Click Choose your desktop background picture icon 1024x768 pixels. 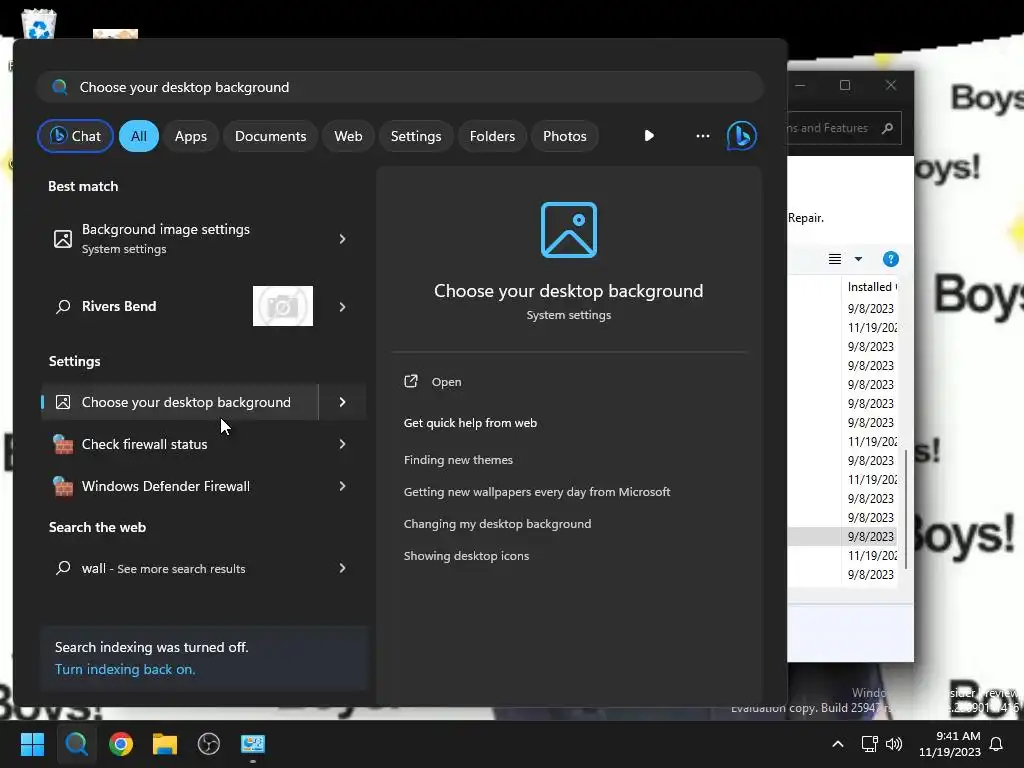[x=63, y=402]
